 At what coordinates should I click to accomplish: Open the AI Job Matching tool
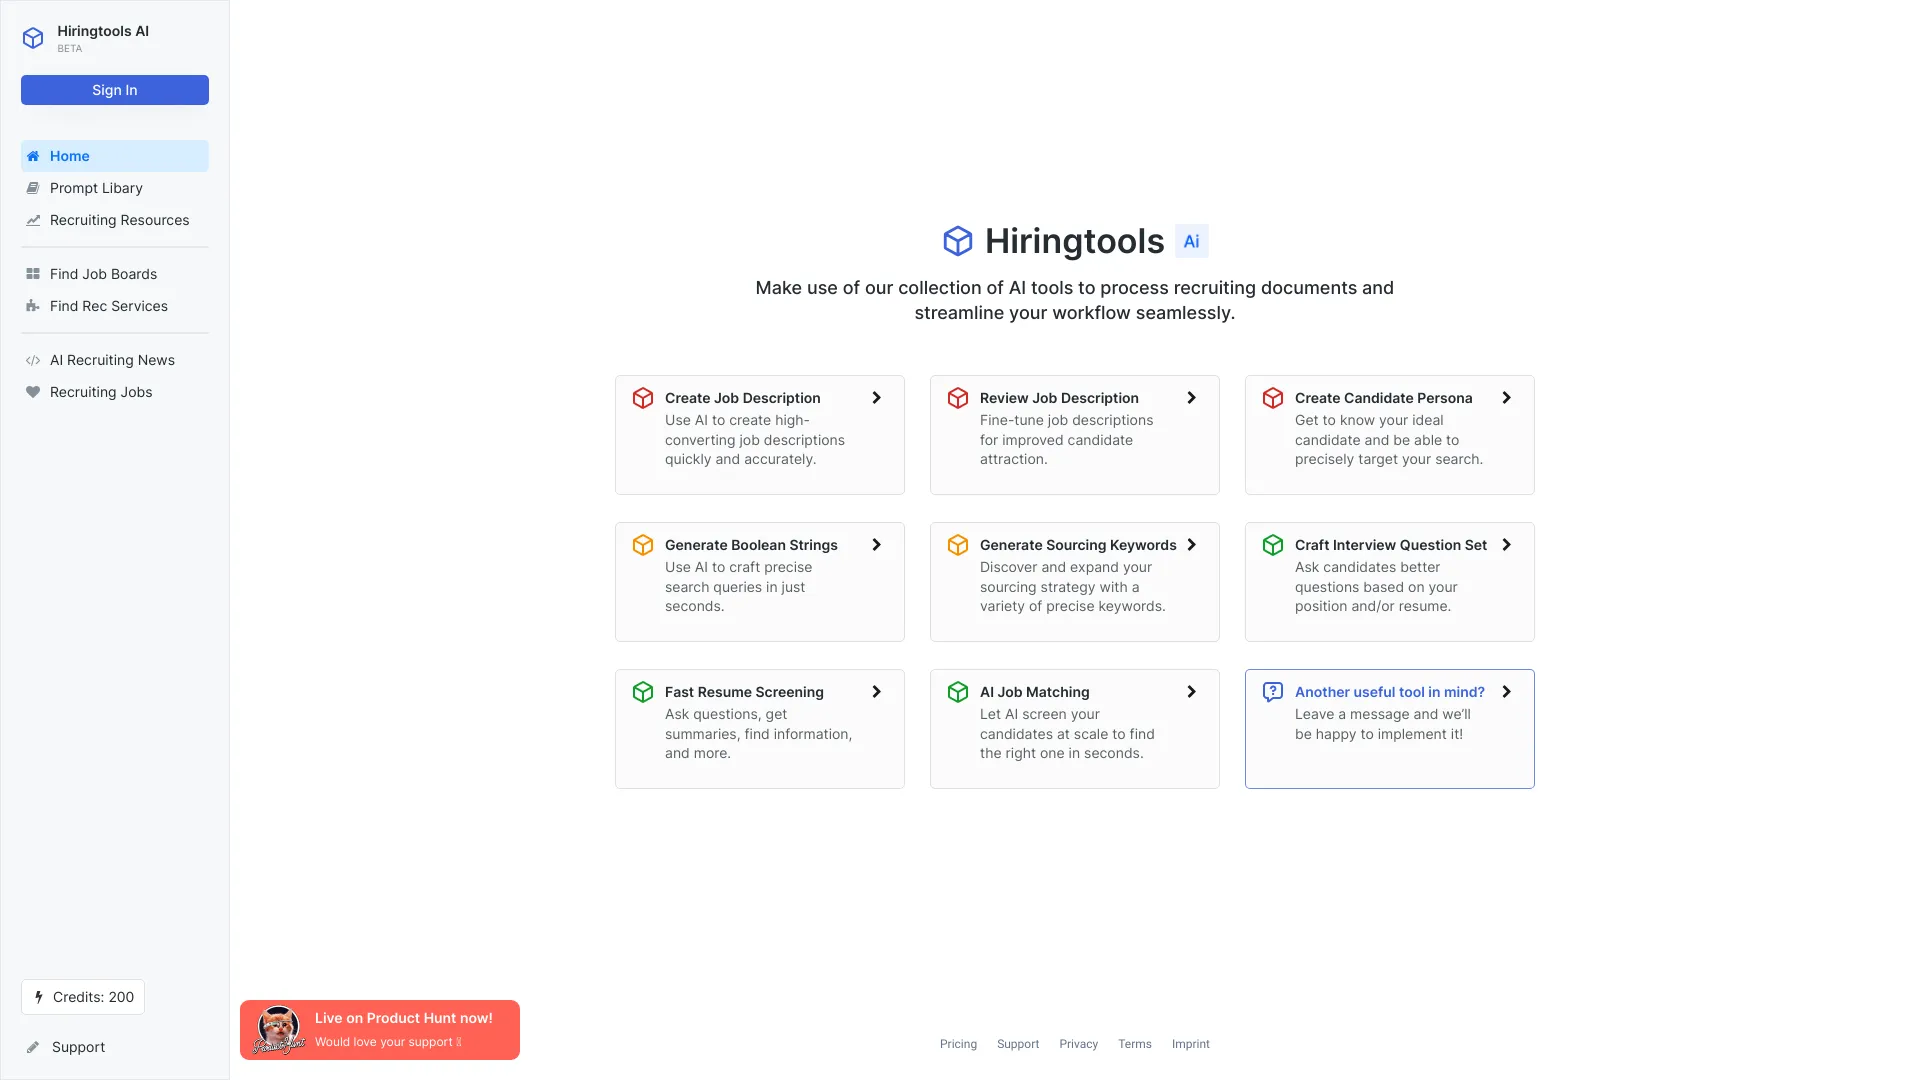coord(1073,728)
